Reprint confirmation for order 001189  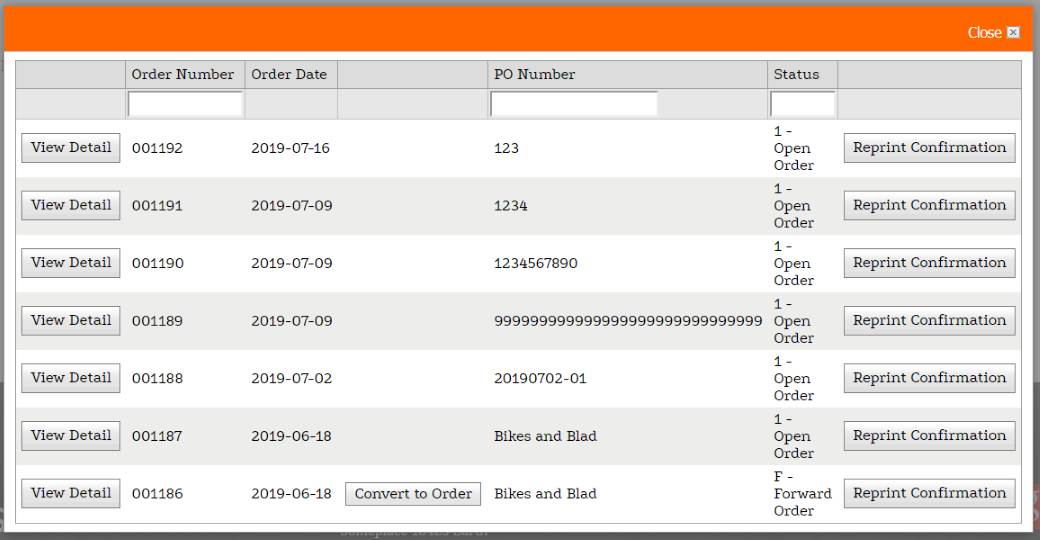point(929,321)
